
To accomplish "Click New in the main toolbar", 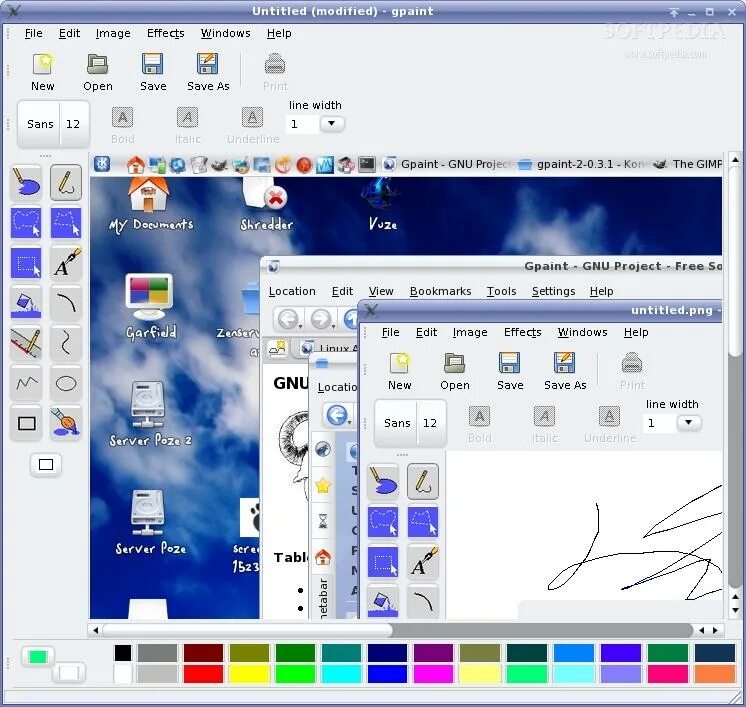I will (x=42, y=72).
